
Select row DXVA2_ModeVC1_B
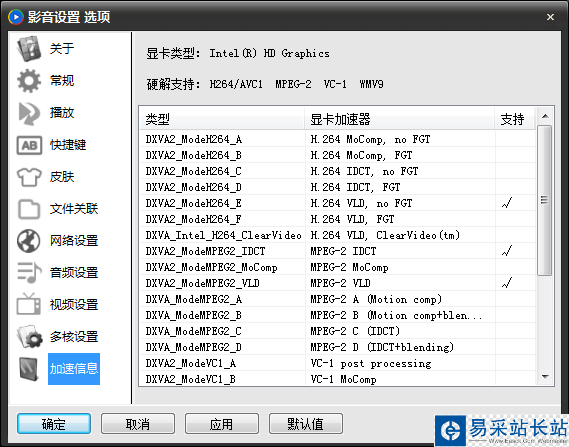coord(337,378)
